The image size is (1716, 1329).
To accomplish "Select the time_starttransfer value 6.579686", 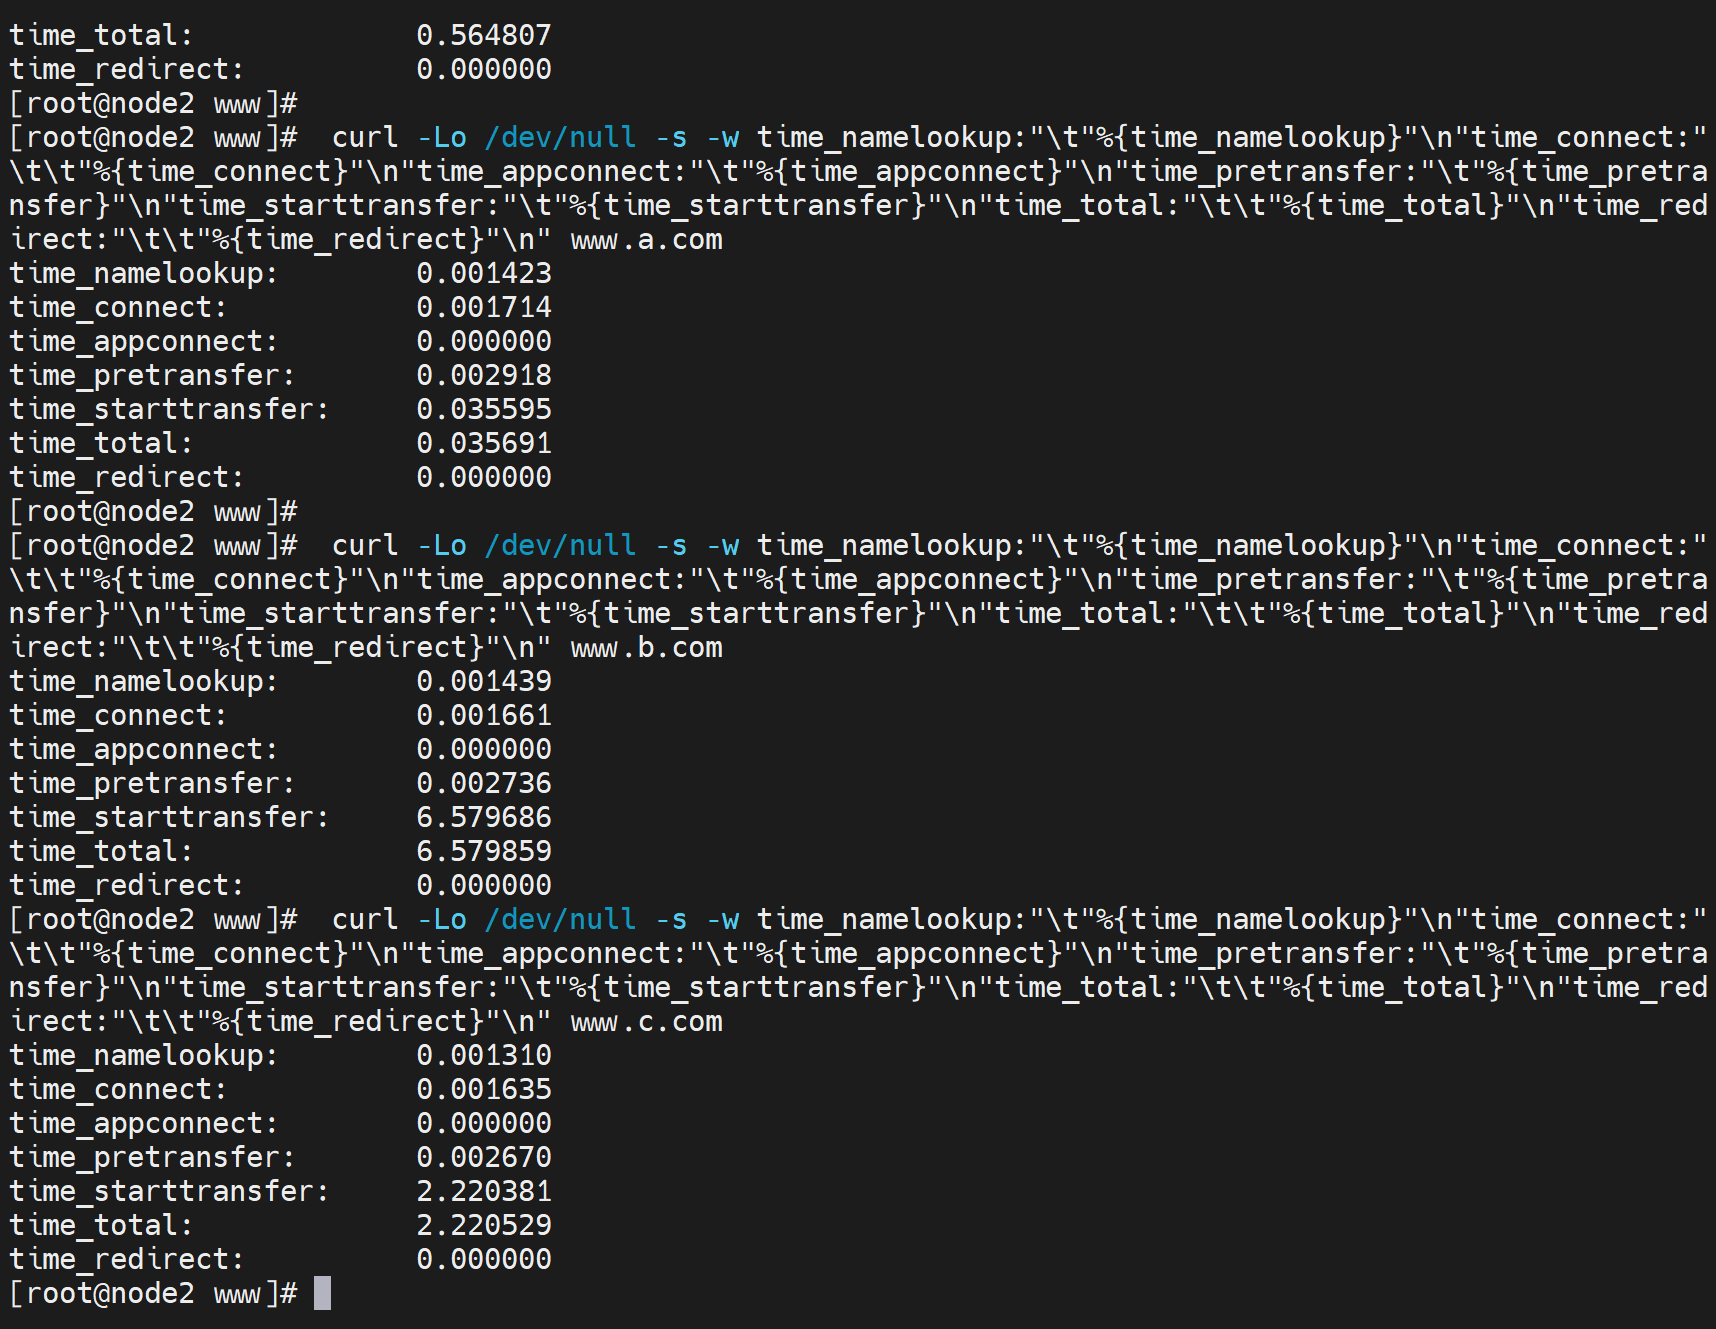I will (483, 817).
